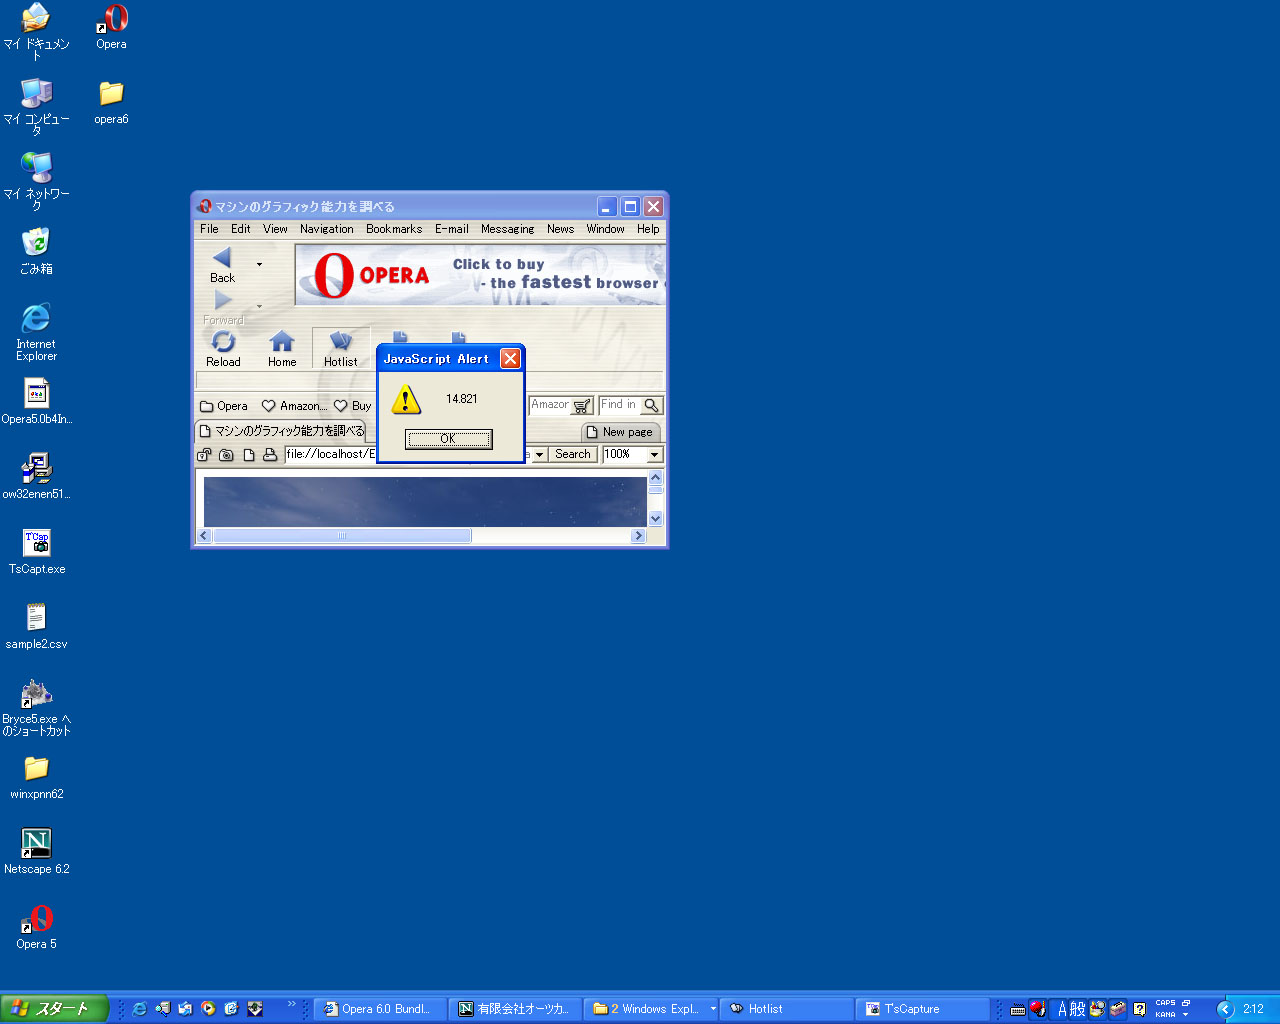
Task: Open the News menu
Action: tap(561, 229)
